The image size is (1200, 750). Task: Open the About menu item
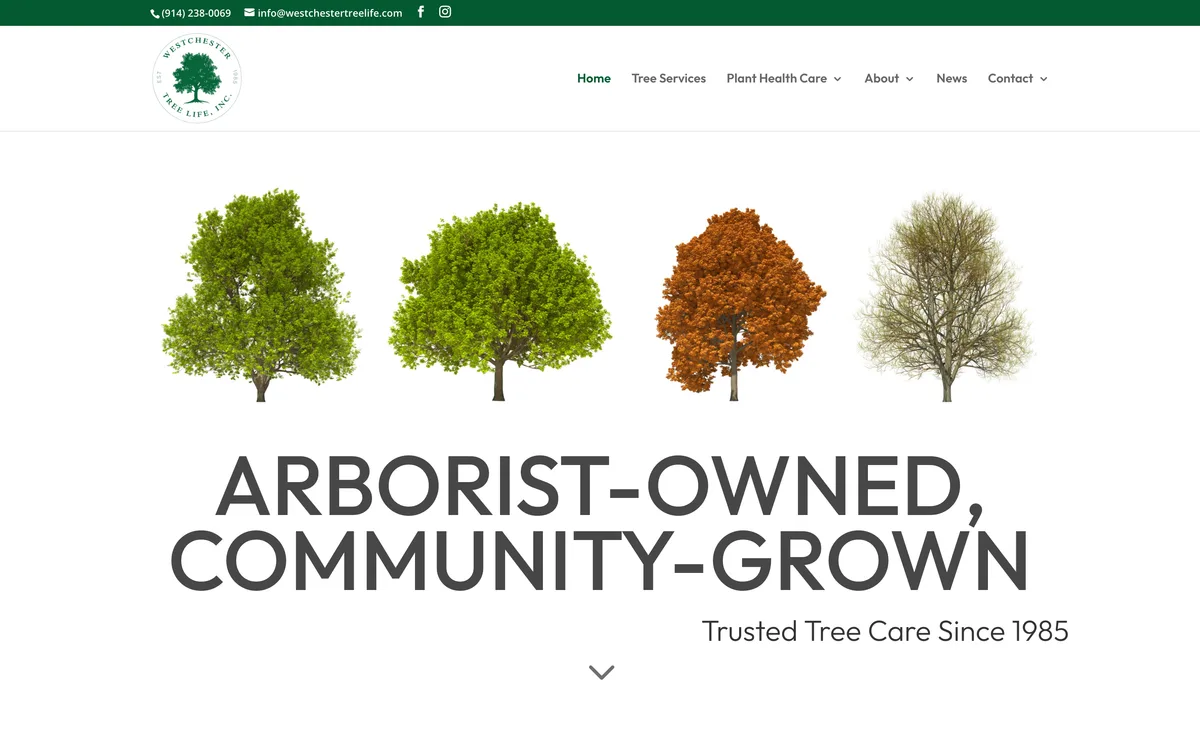(882, 78)
